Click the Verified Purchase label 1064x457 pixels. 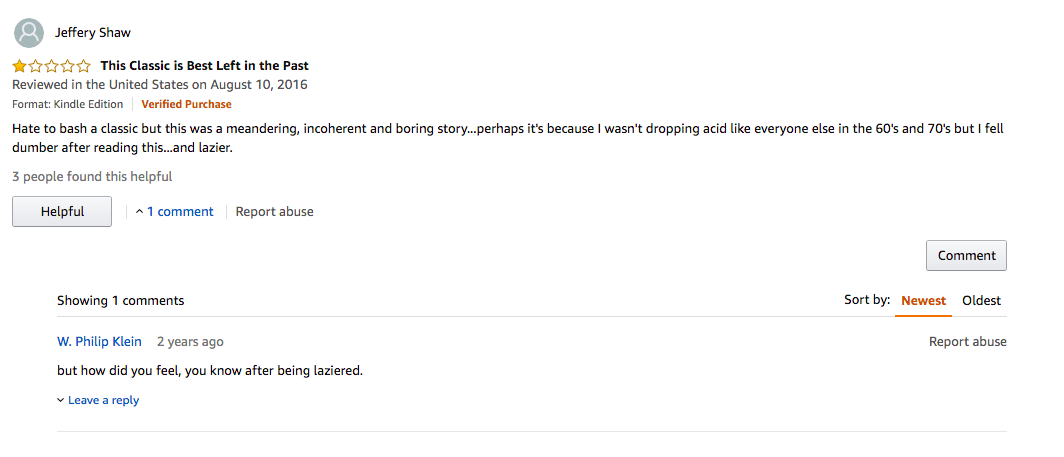click(x=186, y=104)
